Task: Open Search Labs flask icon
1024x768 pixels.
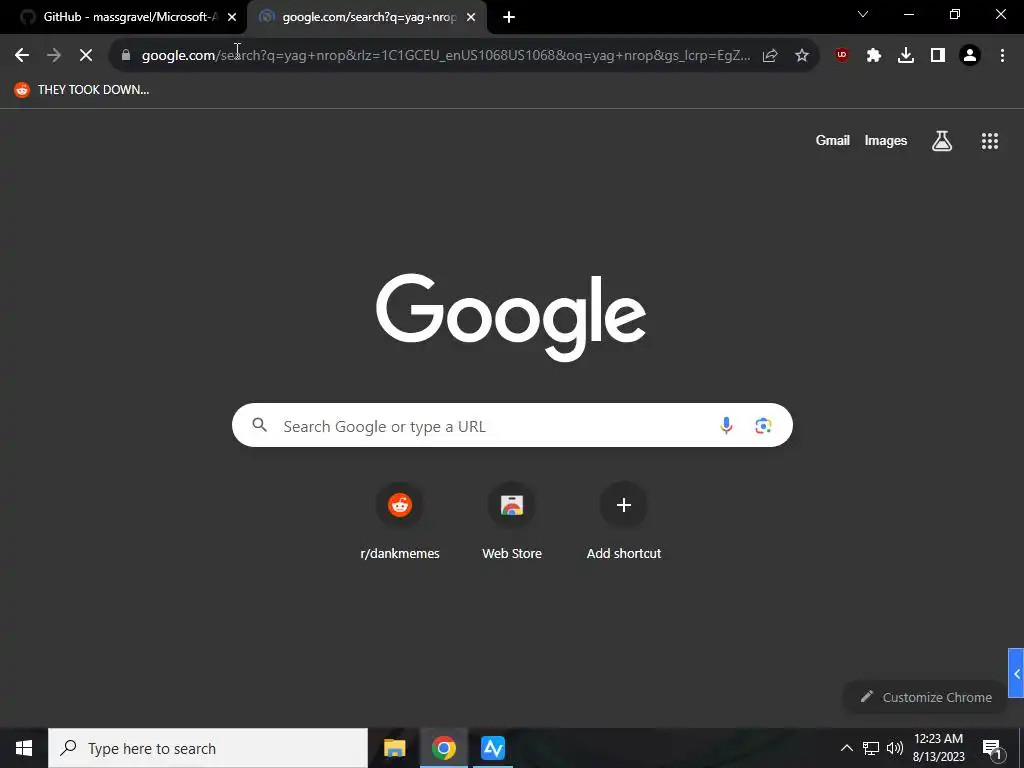Action: (942, 140)
